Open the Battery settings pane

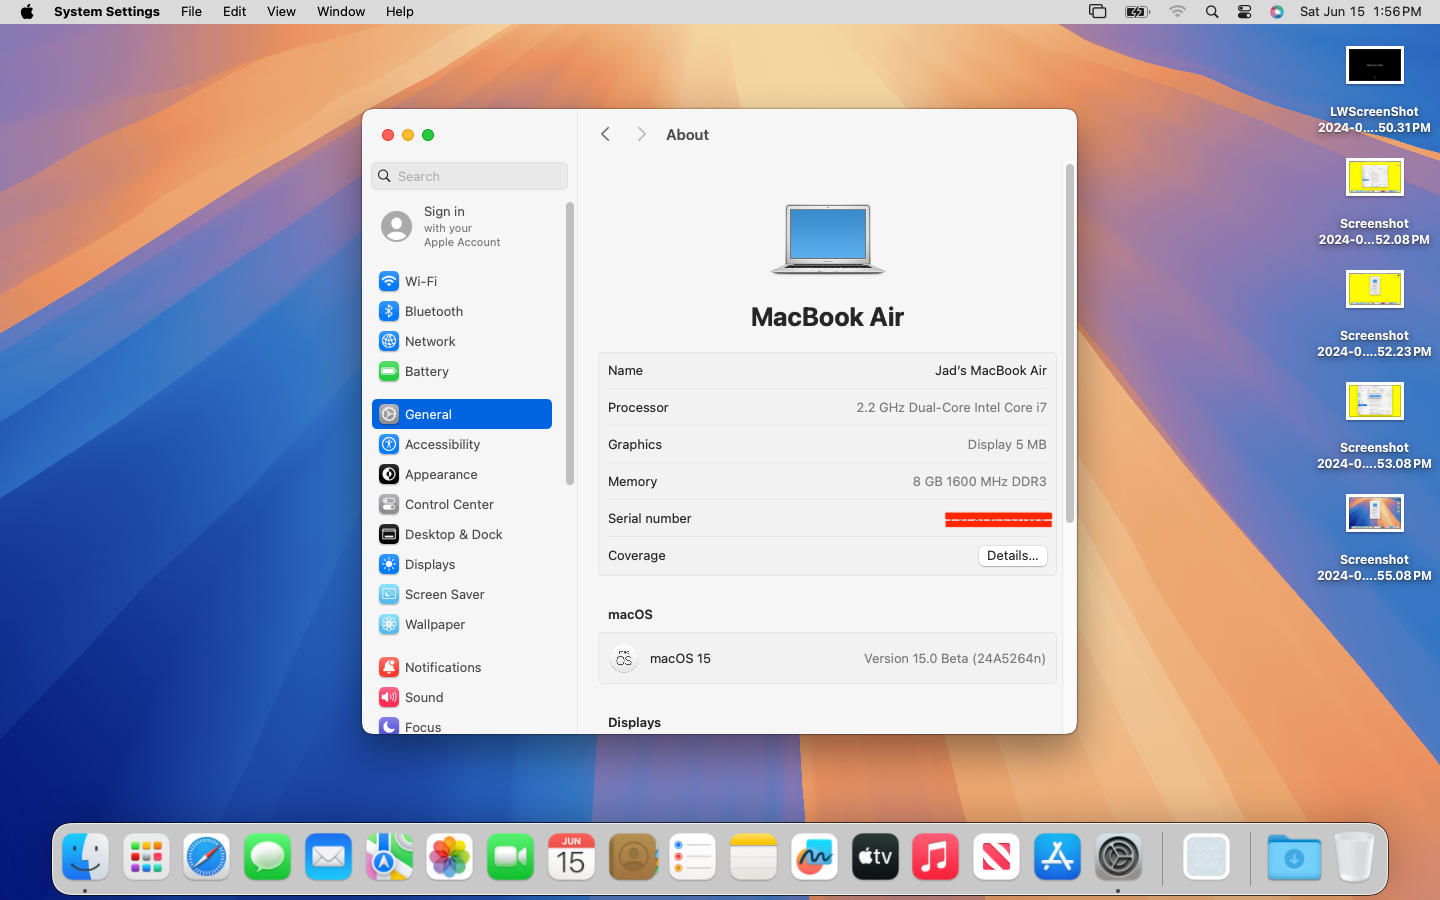(426, 371)
